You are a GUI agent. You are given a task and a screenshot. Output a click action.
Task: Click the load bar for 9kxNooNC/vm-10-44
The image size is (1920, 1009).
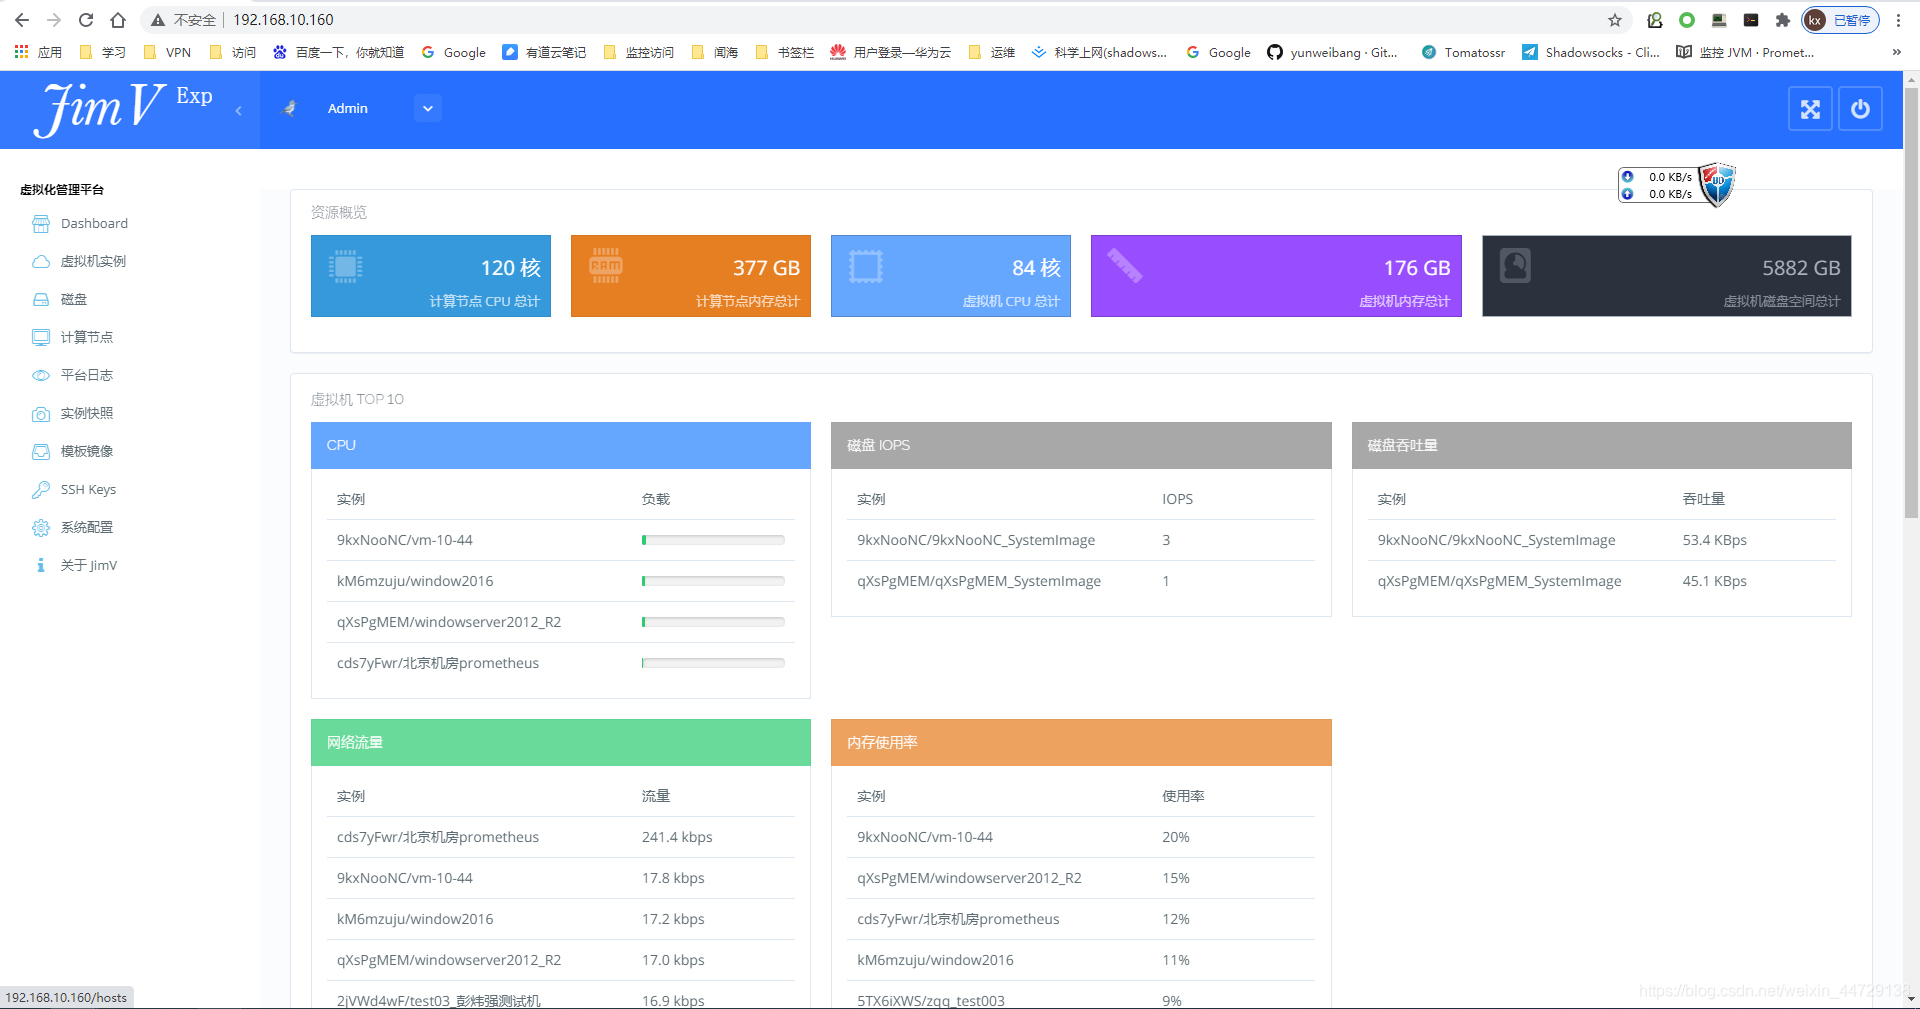713,540
